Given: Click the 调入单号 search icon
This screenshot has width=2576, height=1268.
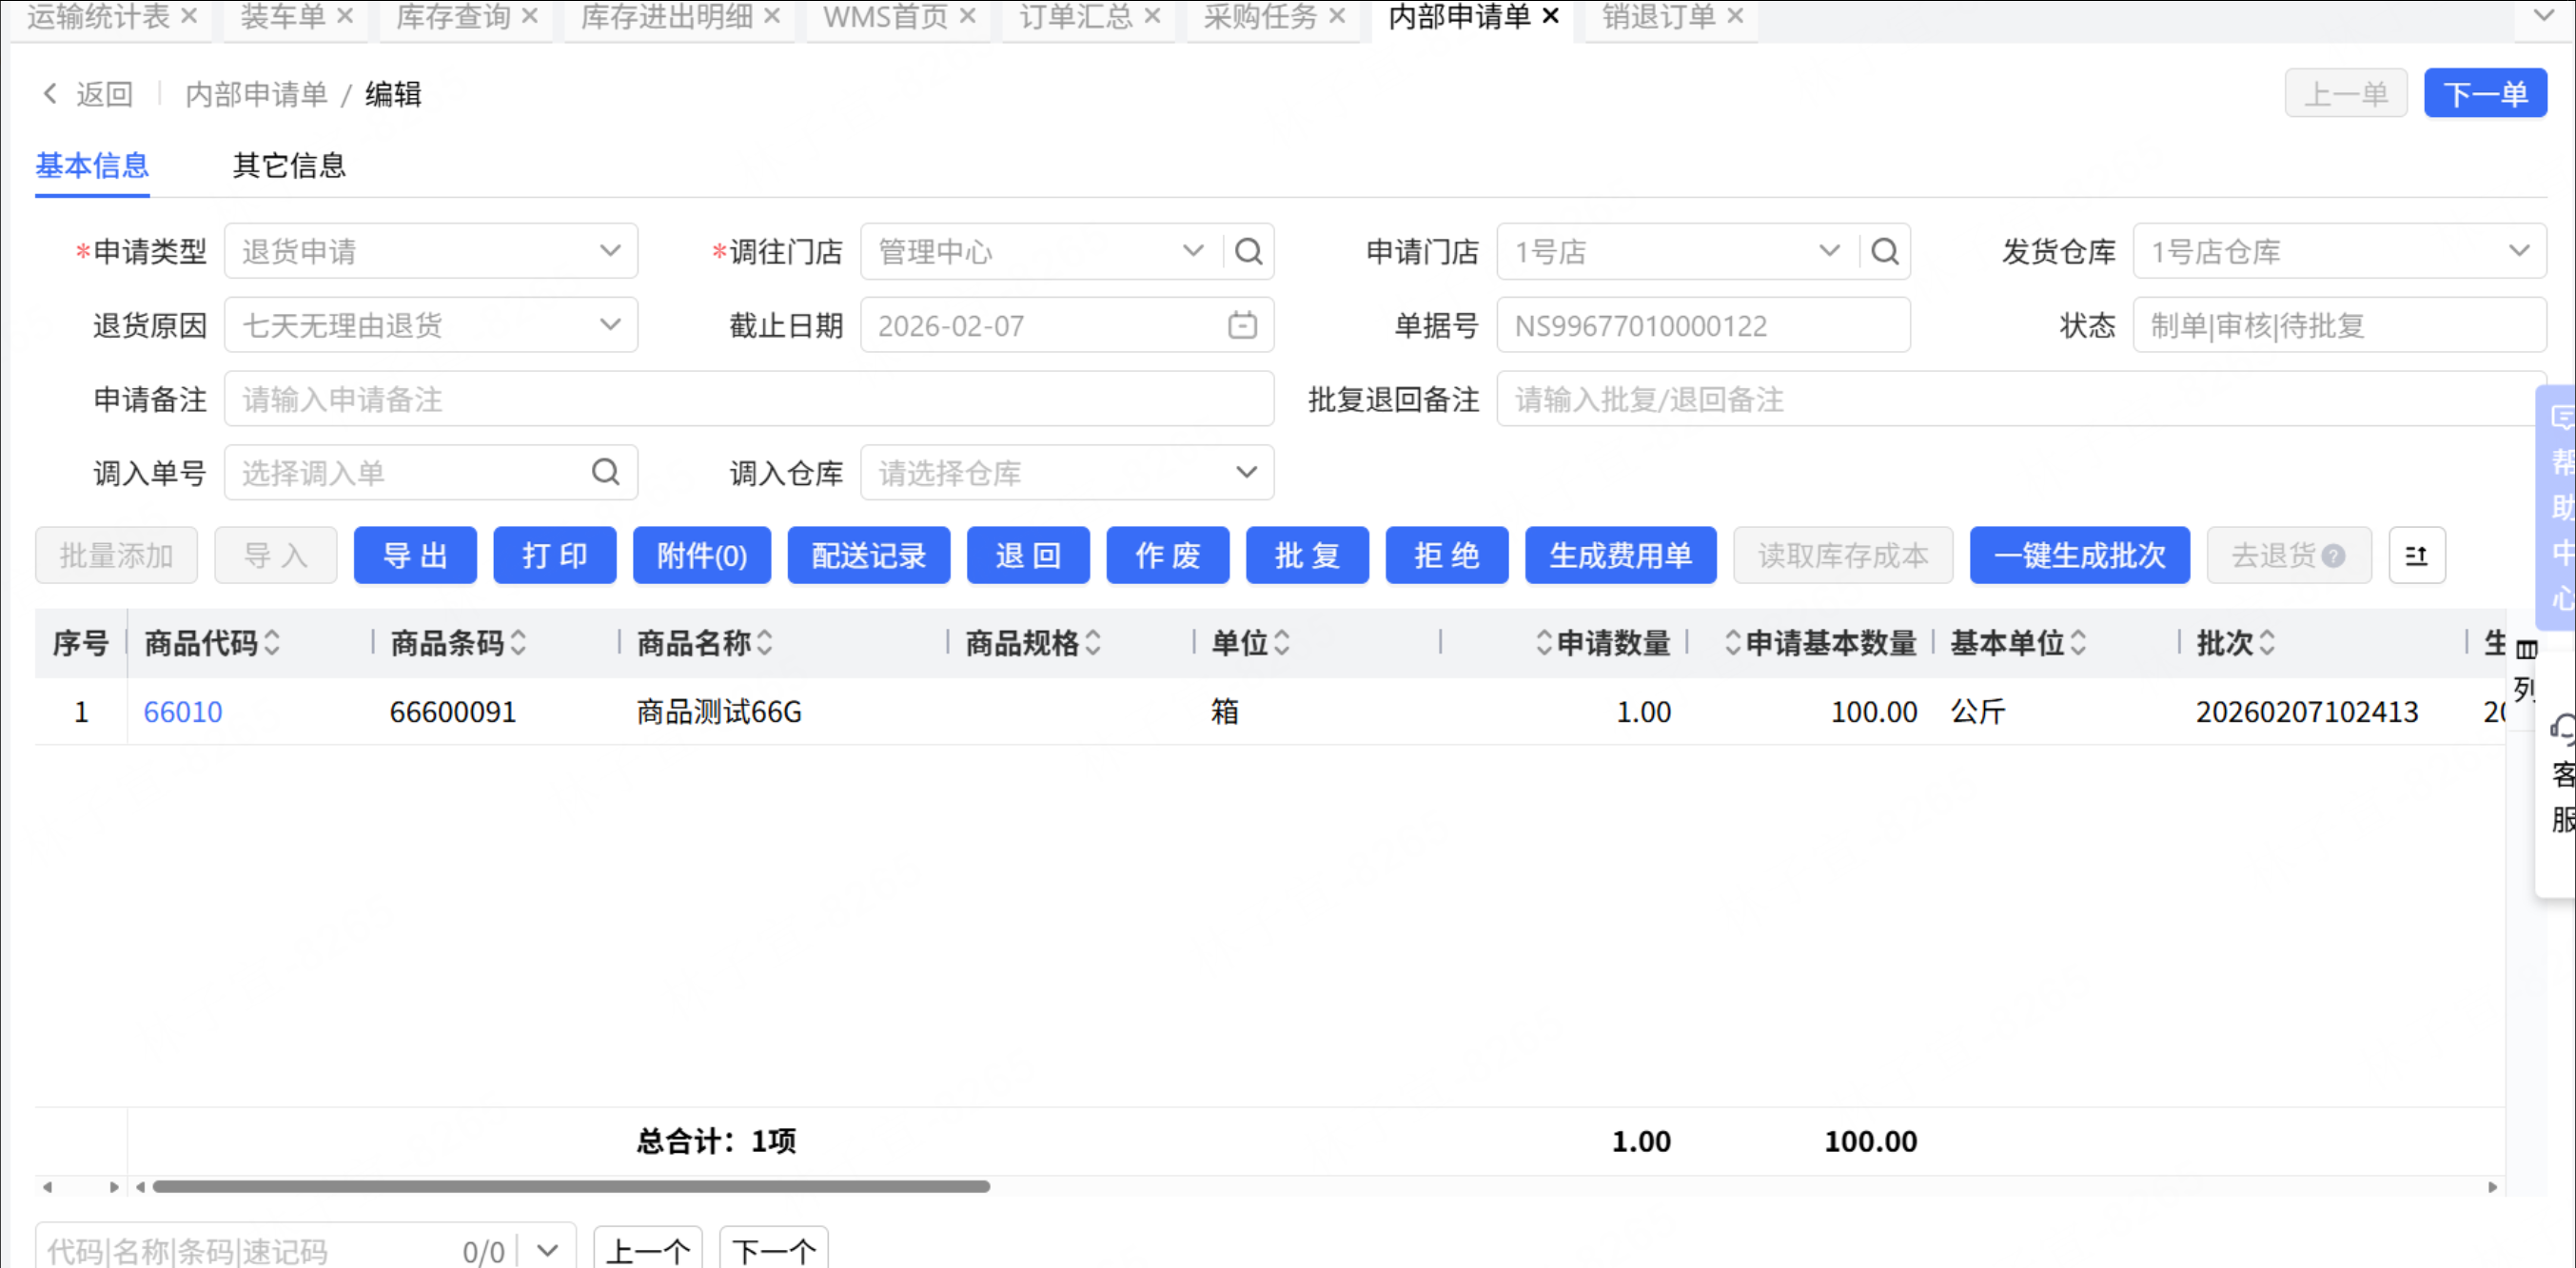Looking at the screenshot, I should click(605, 472).
